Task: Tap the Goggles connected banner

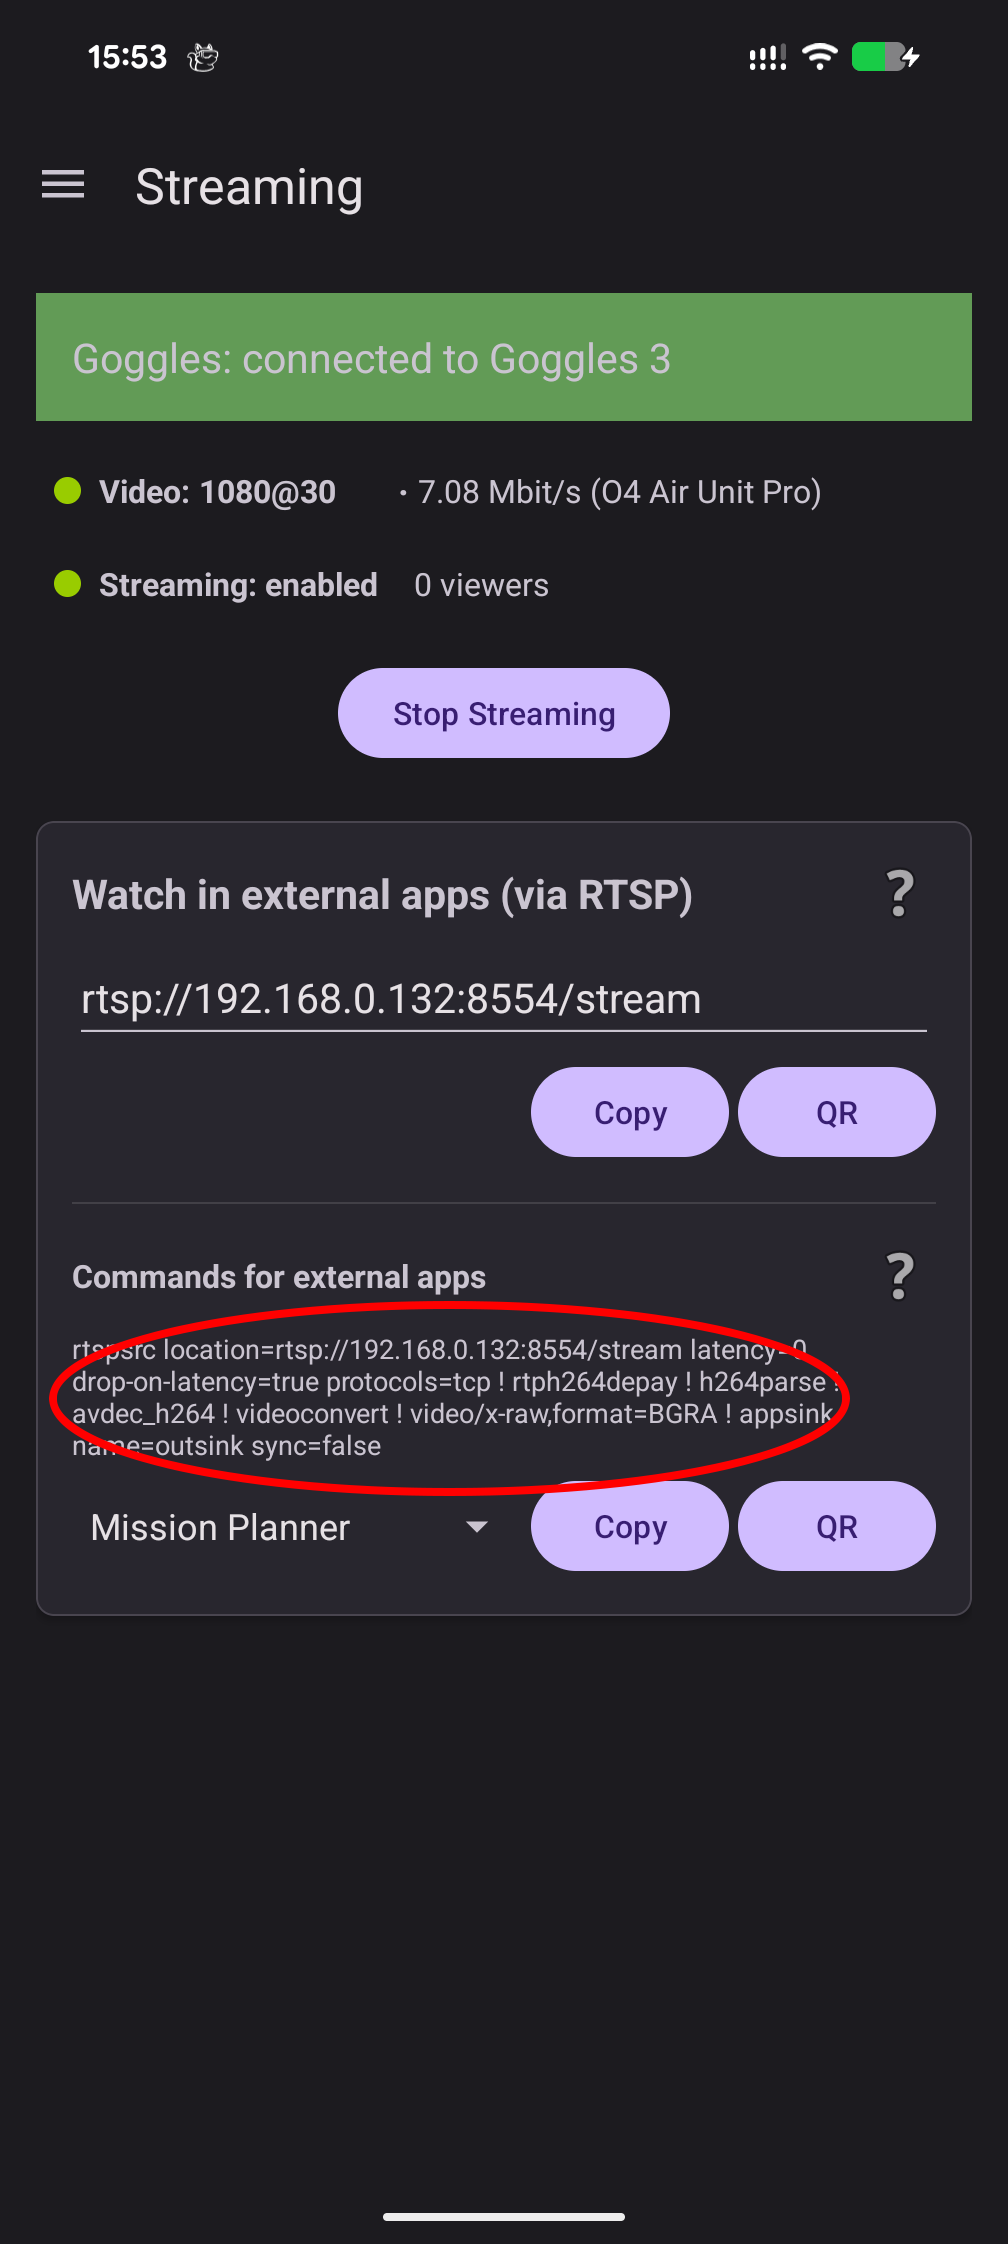Action: [504, 357]
